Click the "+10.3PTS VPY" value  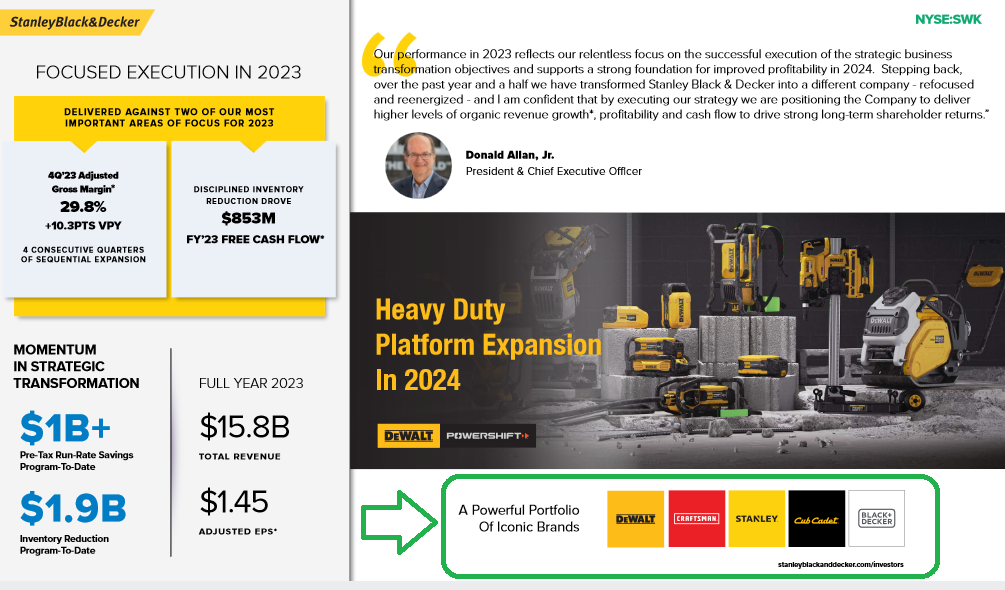pos(83,225)
